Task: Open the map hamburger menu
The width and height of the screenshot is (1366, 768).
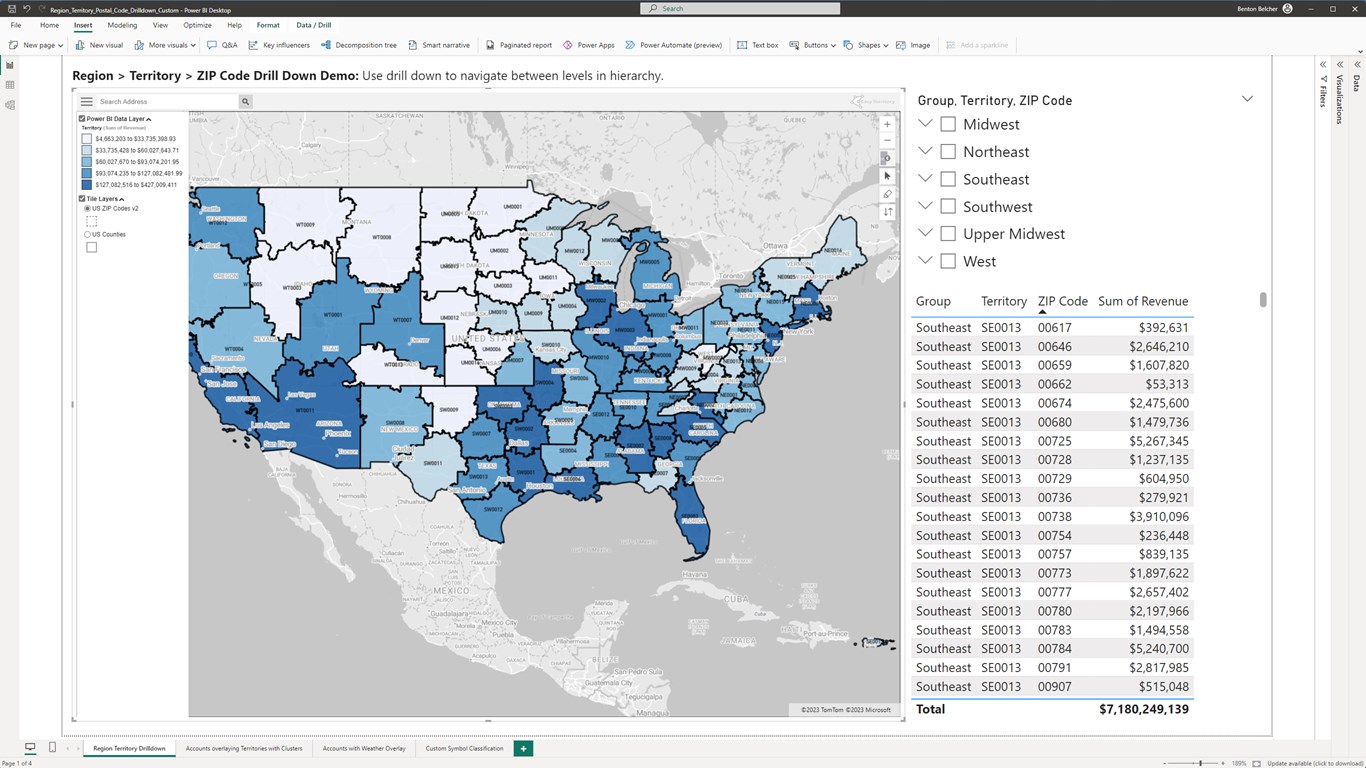Action: pyautogui.click(x=87, y=101)
